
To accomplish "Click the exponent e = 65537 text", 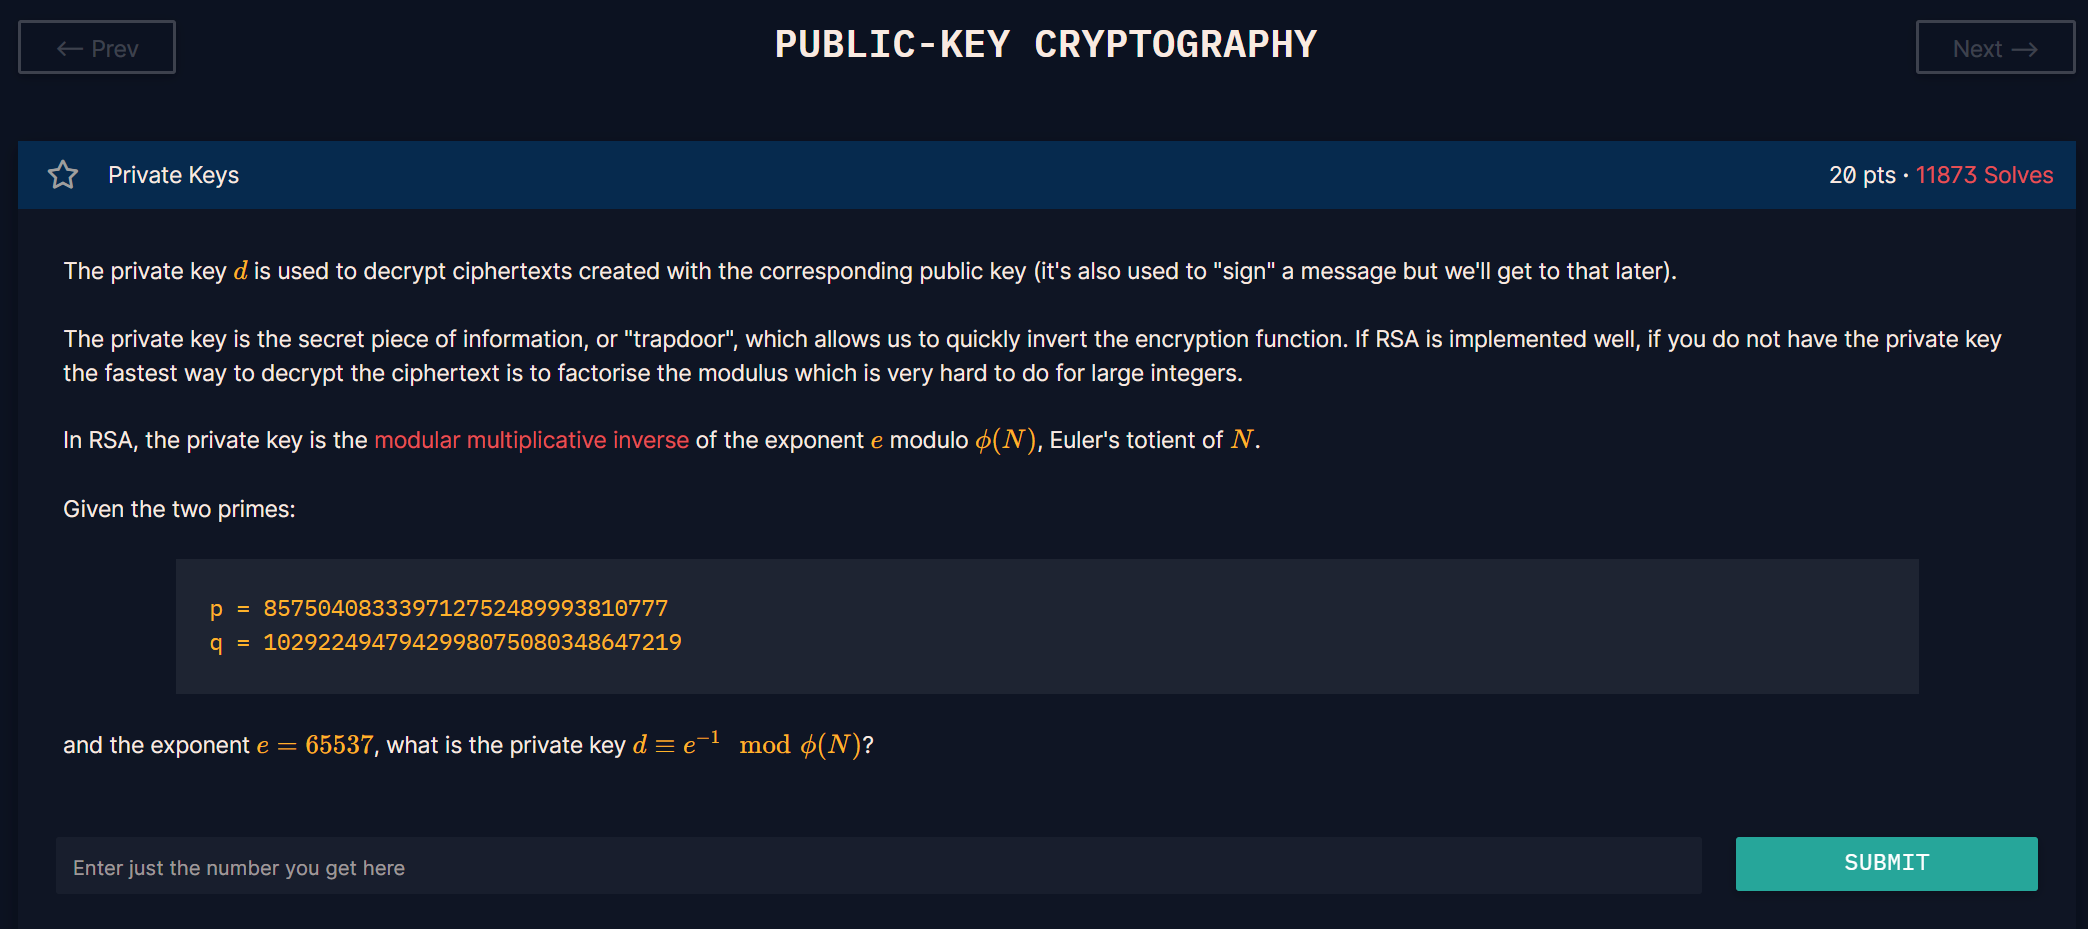I will tap(315, 745).
